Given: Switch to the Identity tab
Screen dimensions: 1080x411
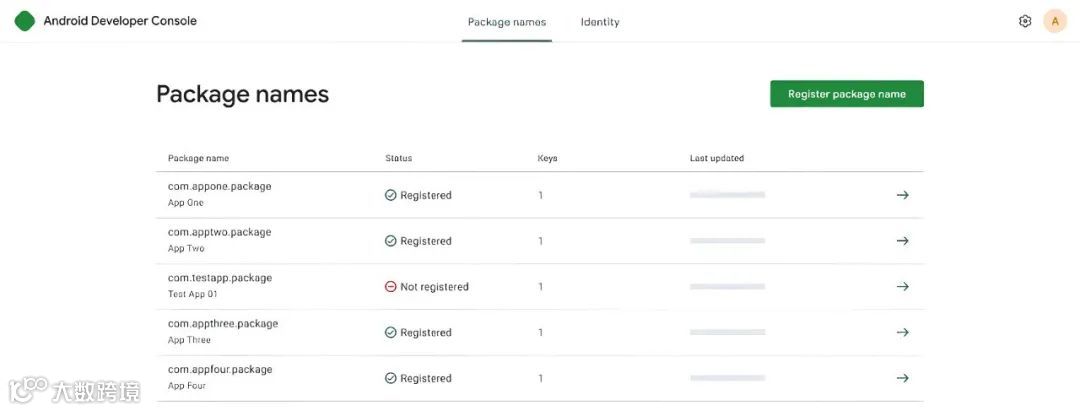Looking at the screenshot, I should [600, 22].
